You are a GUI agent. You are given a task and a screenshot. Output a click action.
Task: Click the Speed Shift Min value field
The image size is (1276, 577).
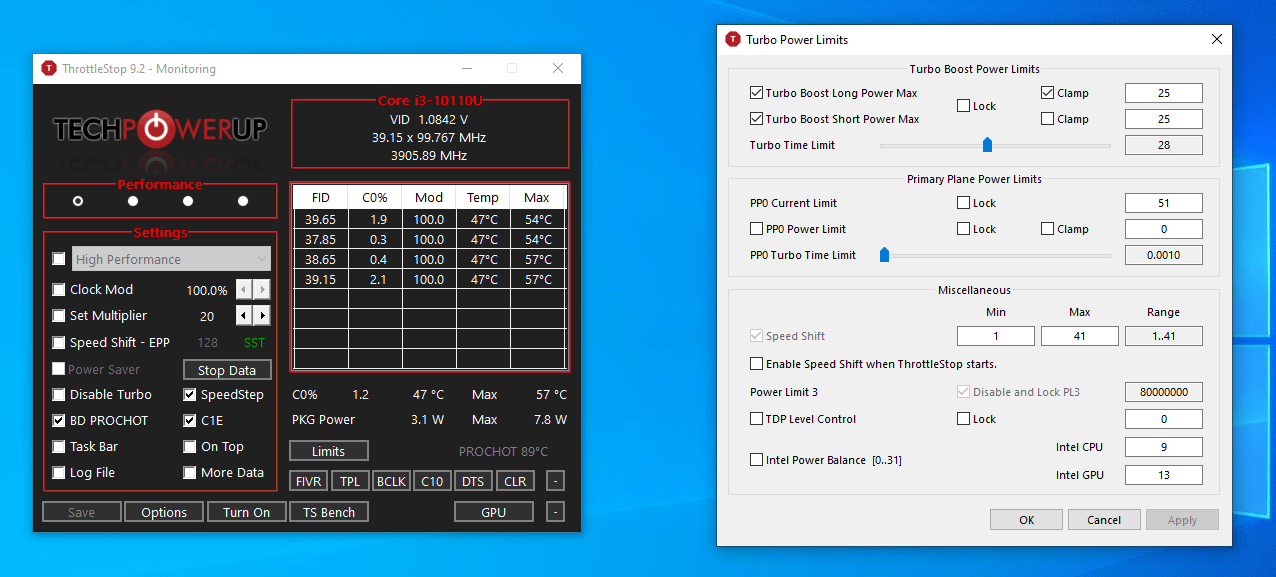point(996,336)
